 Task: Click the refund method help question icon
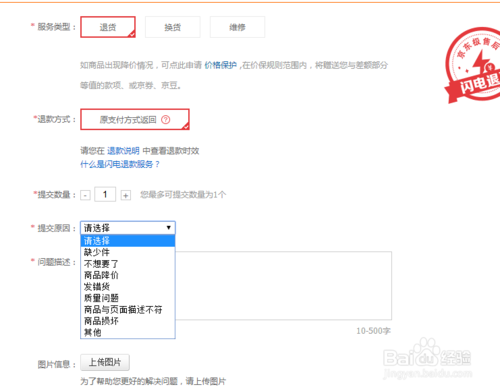tap(166, 120)
